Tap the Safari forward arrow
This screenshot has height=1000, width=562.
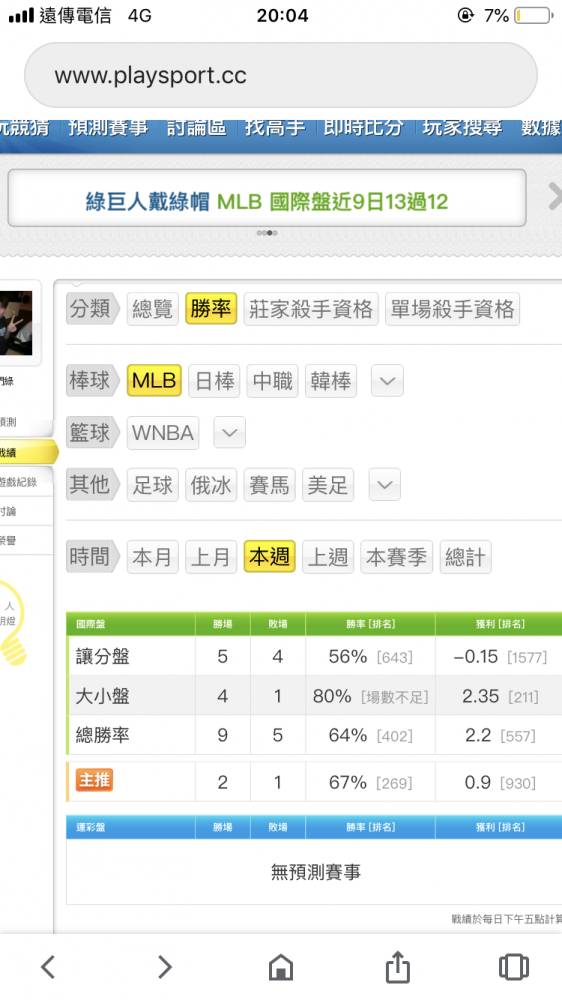click(165, 967)
